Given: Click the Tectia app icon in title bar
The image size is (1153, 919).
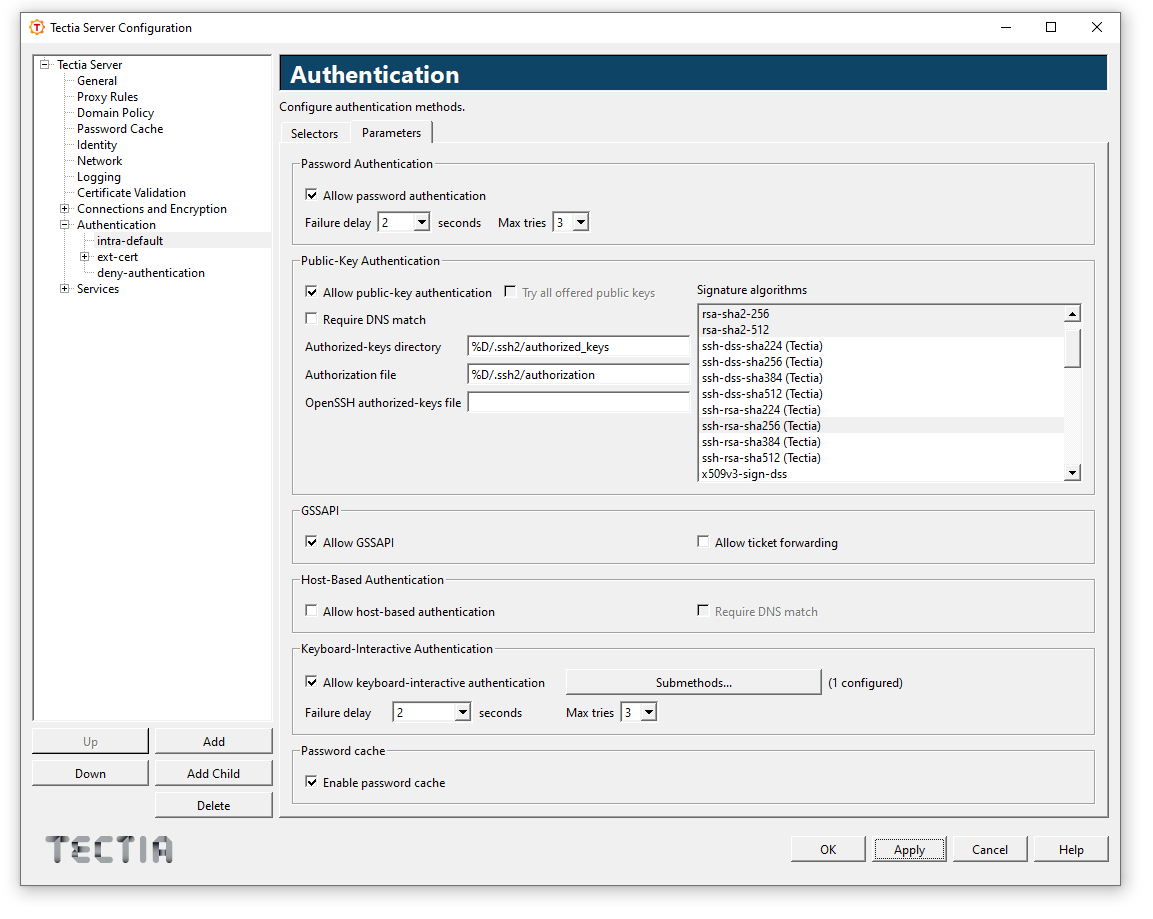Looking at the screenshot, I should (x=37, y=27).
